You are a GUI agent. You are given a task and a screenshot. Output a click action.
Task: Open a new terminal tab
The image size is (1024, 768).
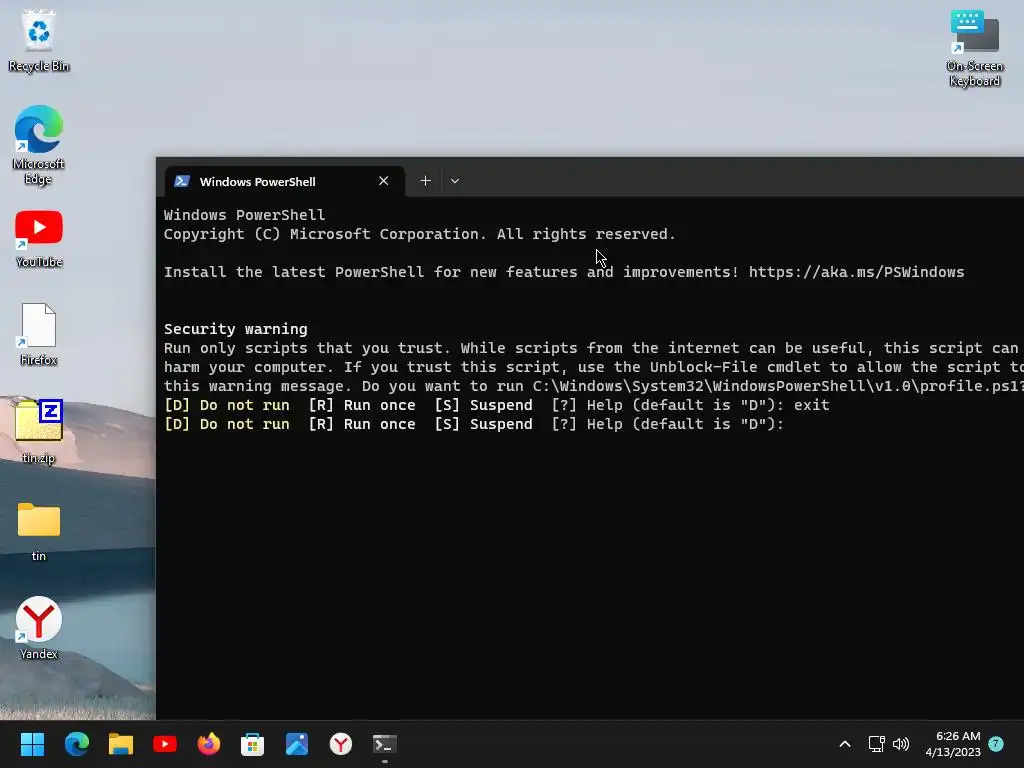coord(425,181)
